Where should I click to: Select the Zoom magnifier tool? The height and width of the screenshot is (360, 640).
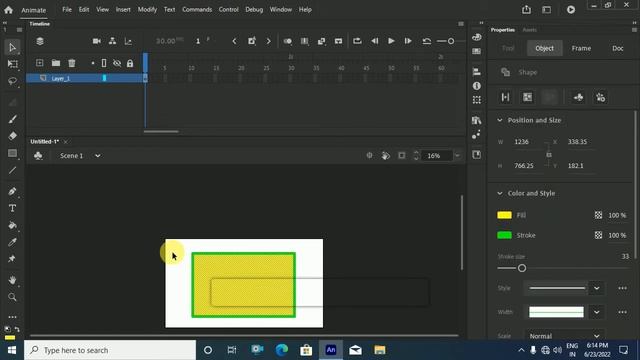[12, 297]
